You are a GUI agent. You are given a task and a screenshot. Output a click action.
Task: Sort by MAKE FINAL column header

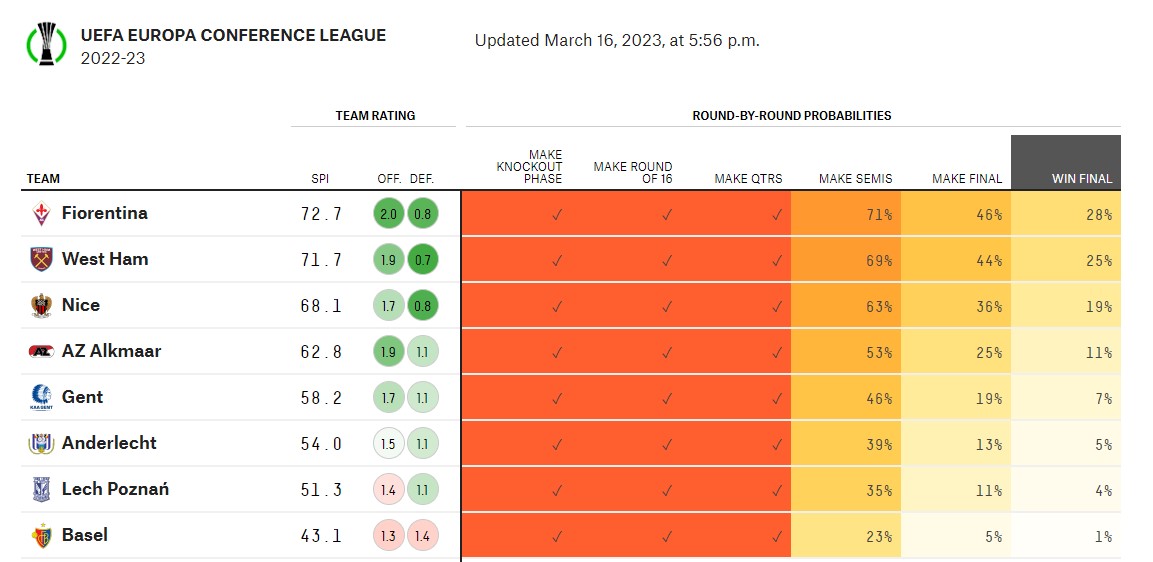pos(966,179)
